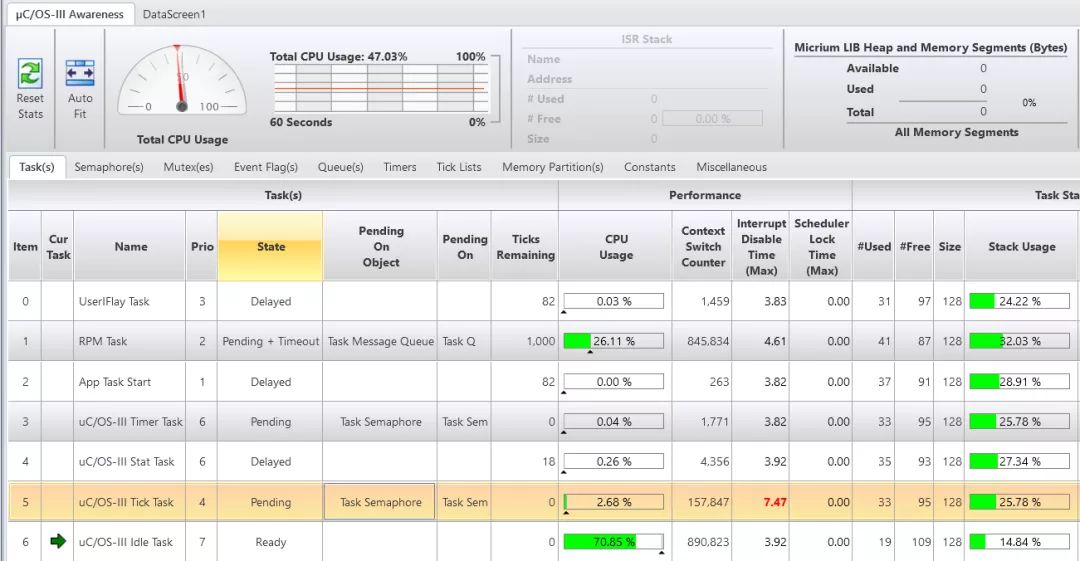Click the #Used column header

click(873, 246)
